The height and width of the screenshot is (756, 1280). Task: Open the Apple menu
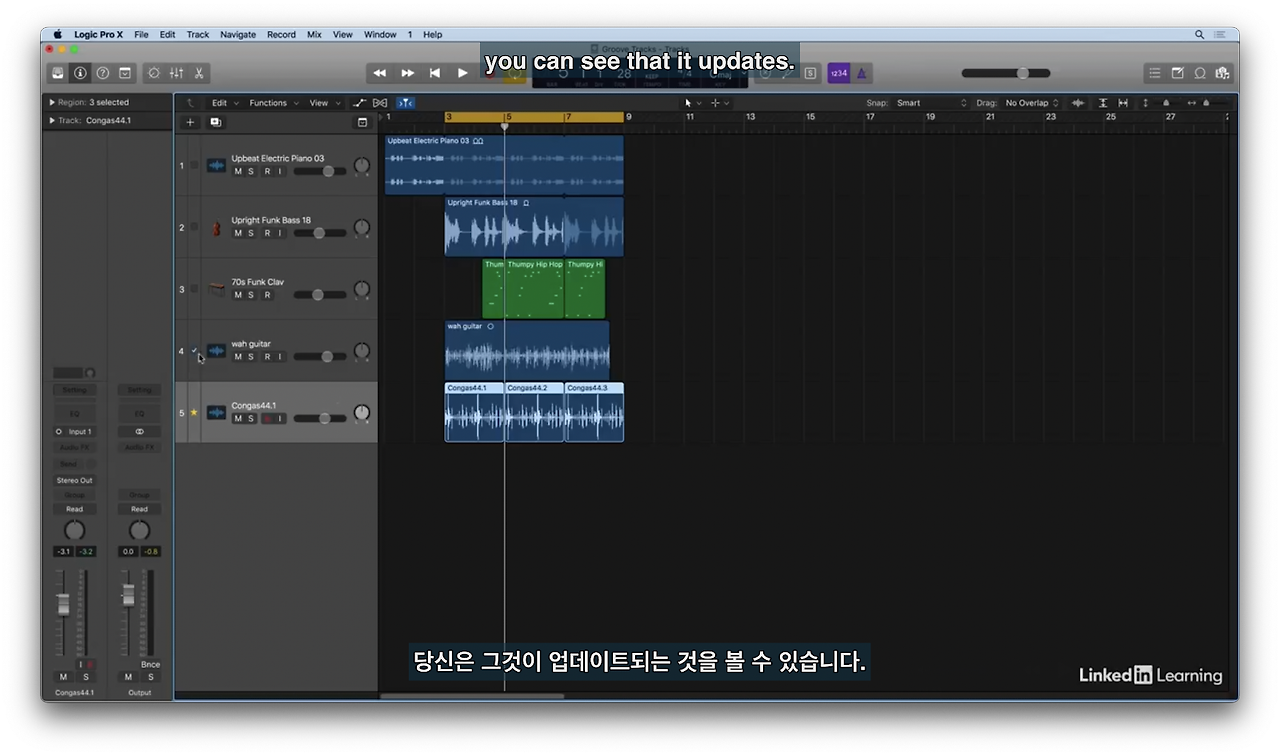[58, 34]
